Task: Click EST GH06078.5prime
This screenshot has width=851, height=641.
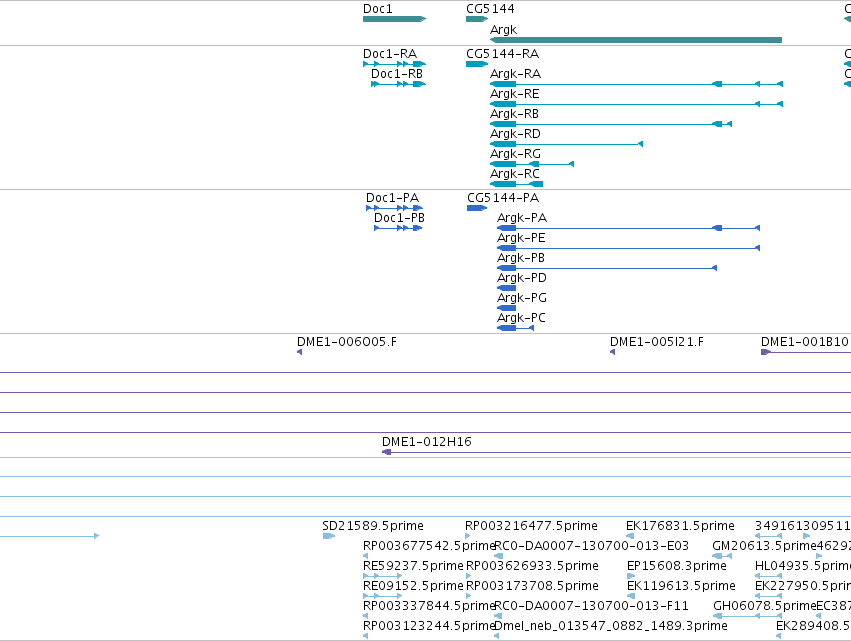Action: pos(747,616)
